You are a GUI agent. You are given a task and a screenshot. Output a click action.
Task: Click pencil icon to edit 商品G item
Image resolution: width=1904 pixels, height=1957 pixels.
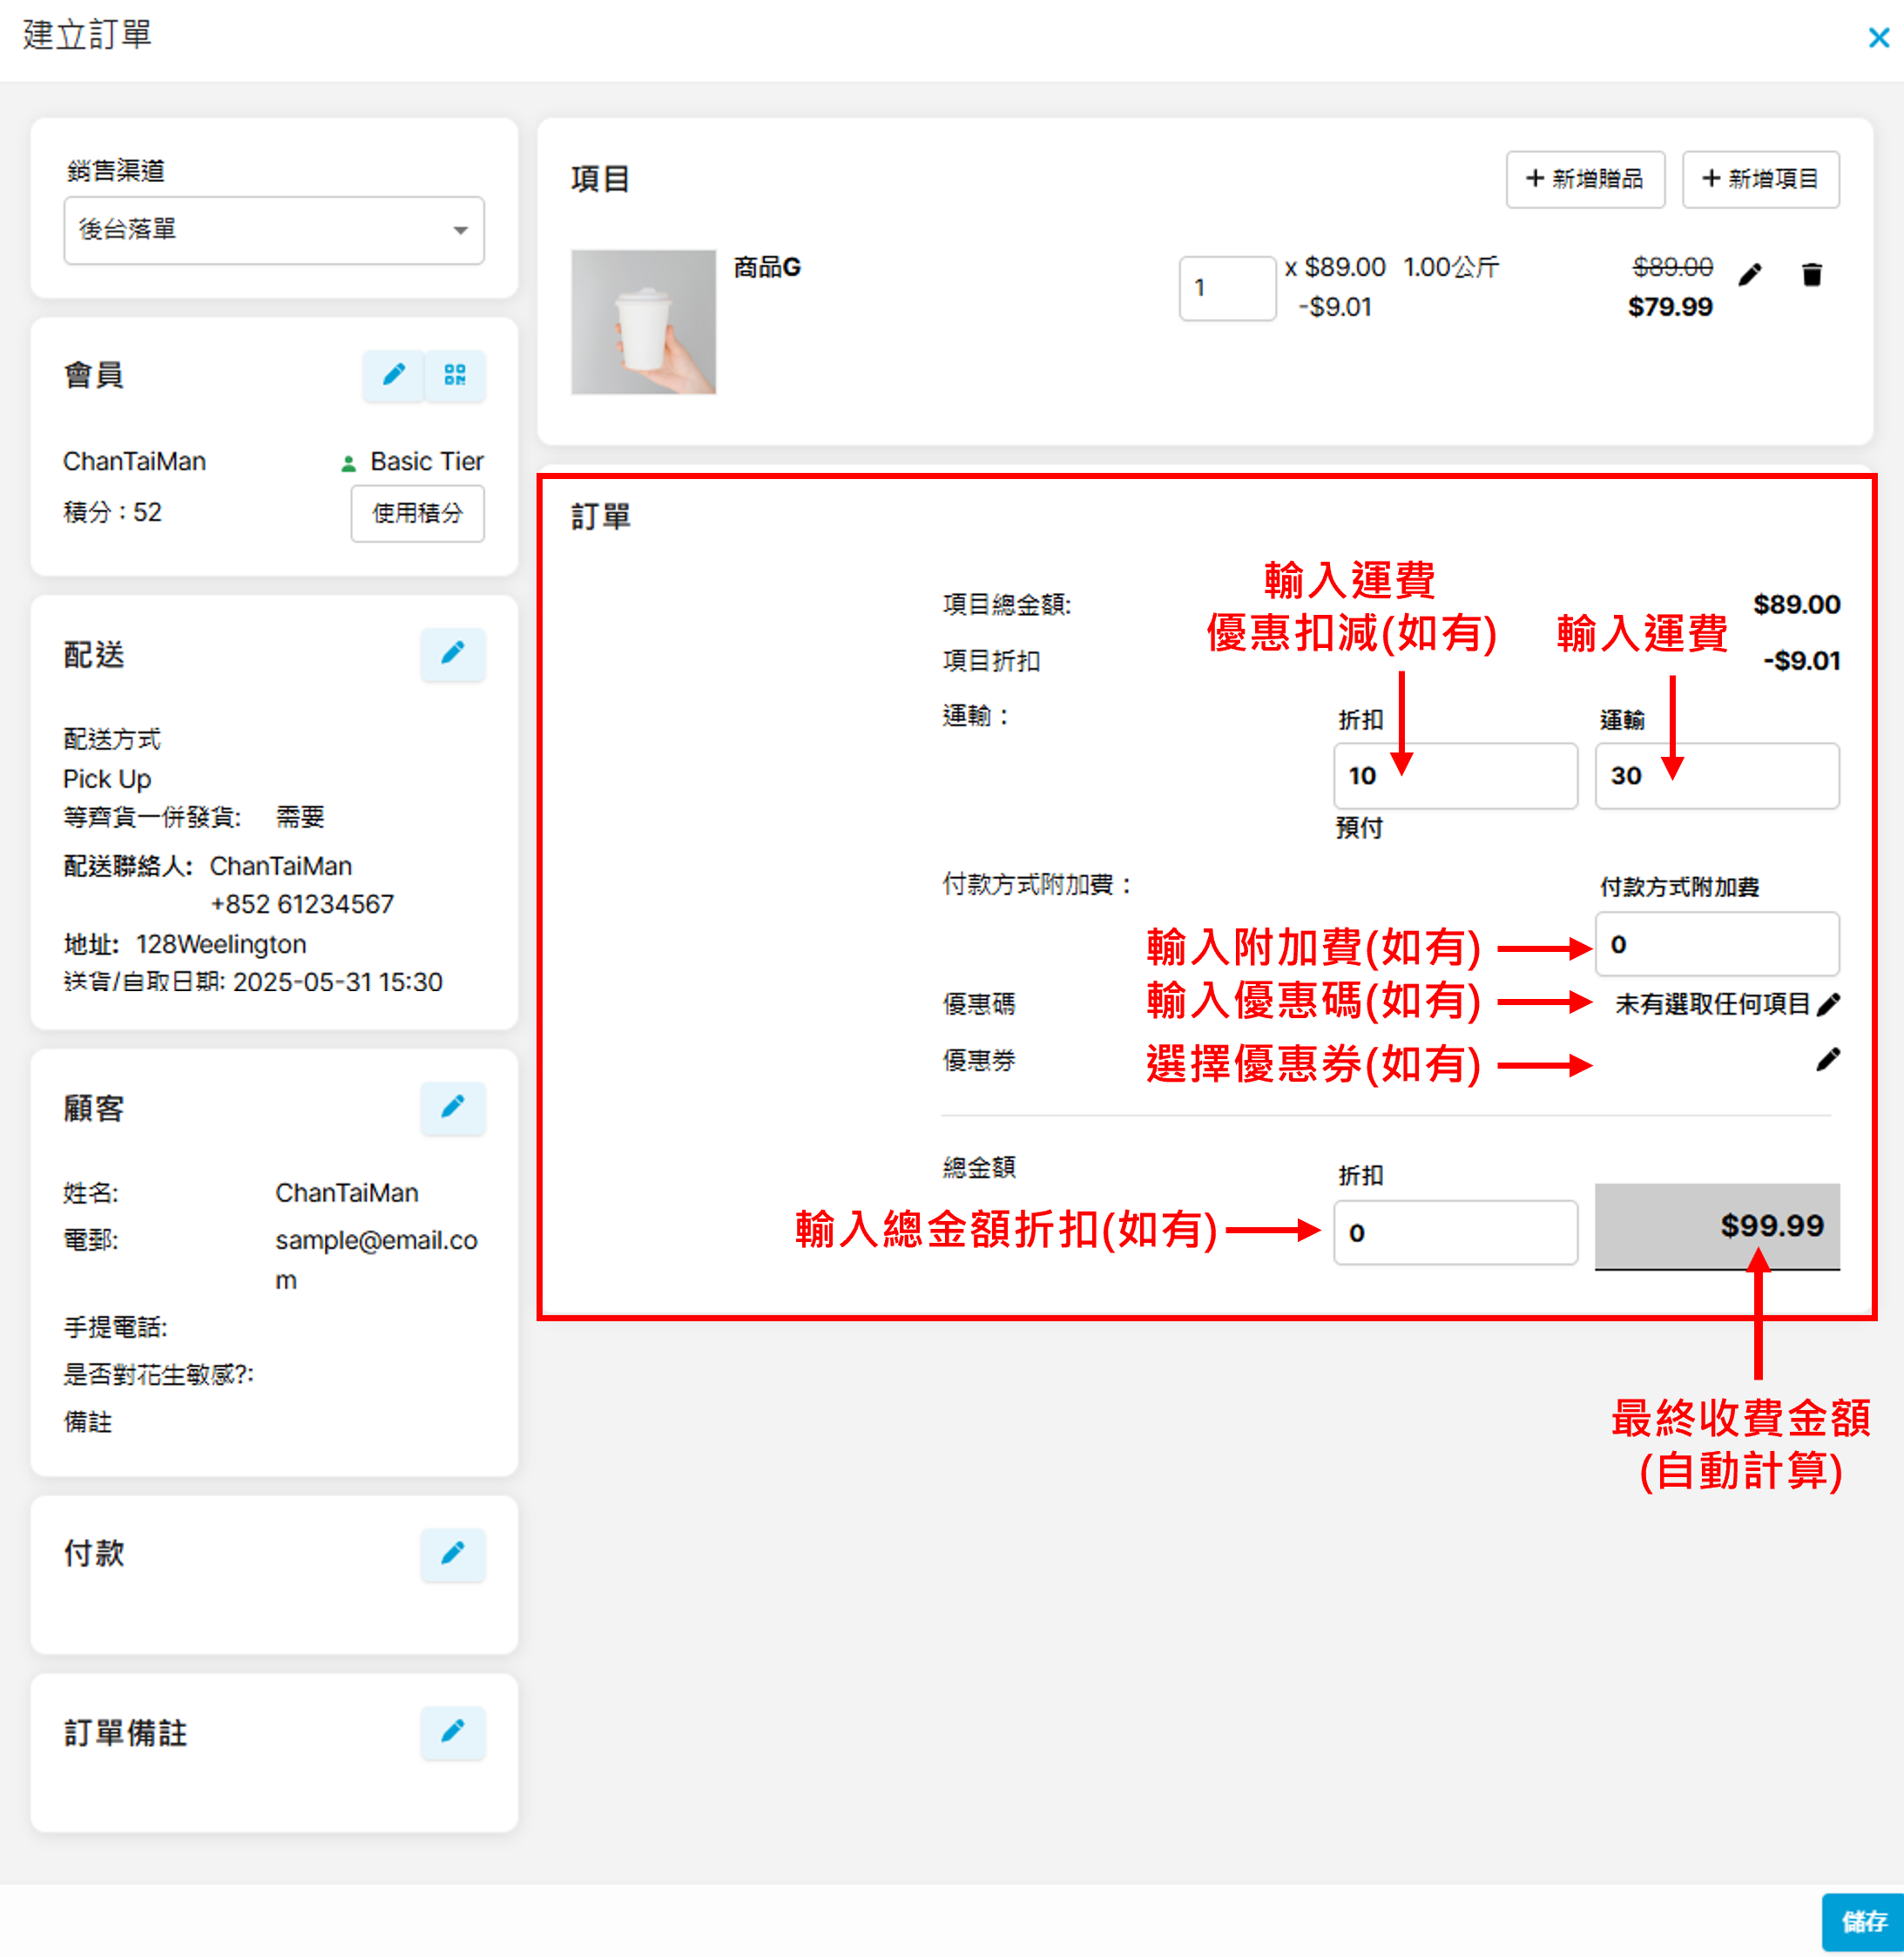pos(1751,275)
